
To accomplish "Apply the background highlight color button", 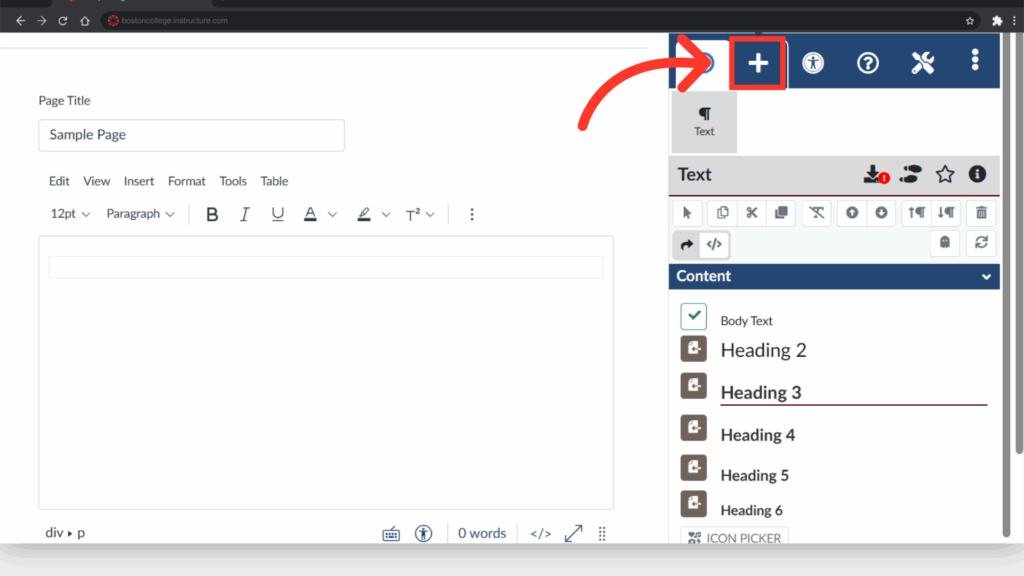I will click(x=364, y=214).
